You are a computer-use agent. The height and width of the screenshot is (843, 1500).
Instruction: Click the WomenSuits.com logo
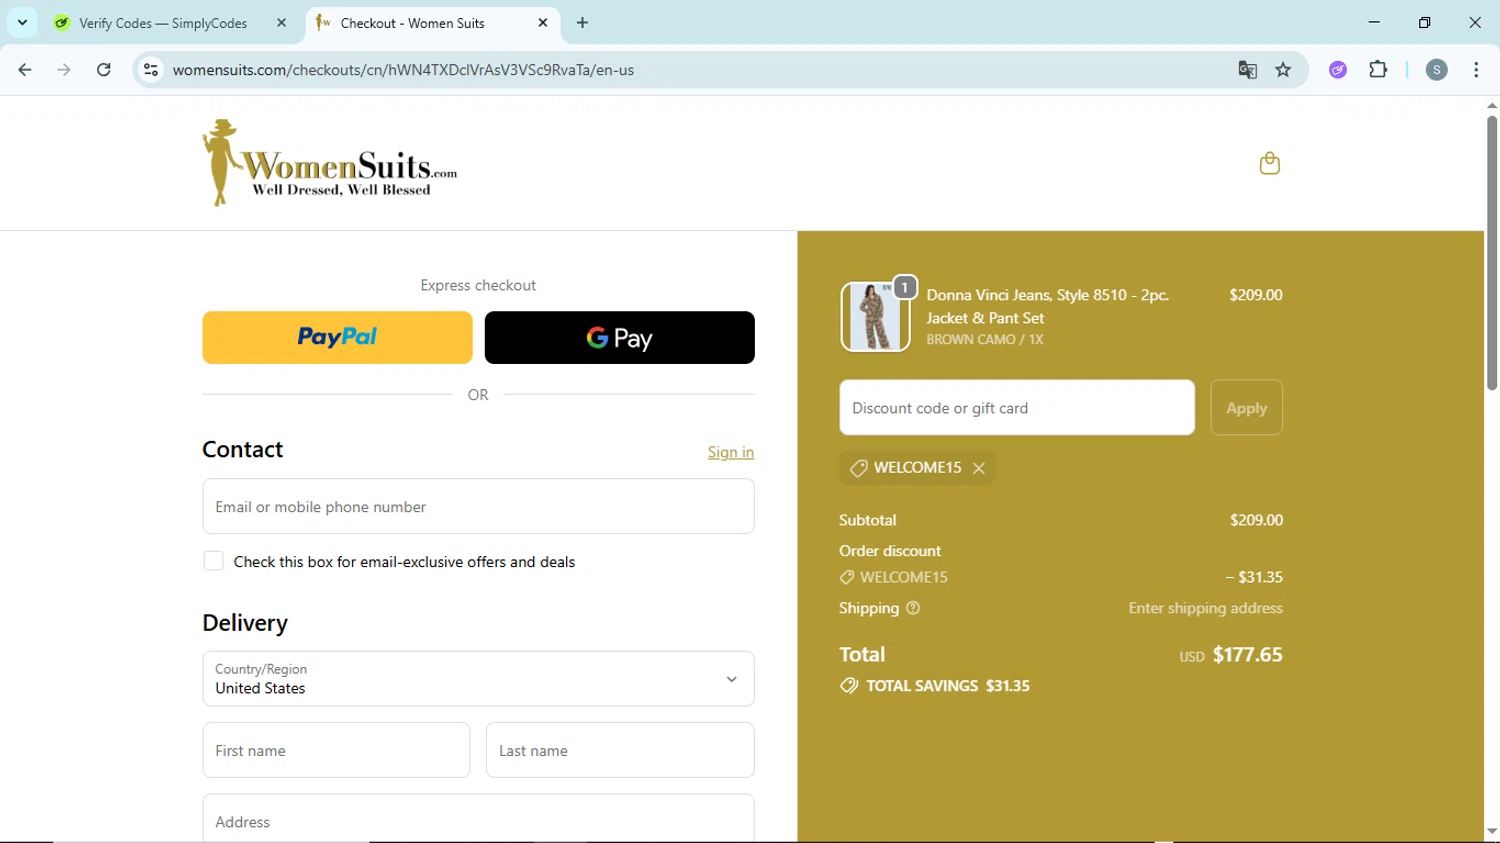329,163
